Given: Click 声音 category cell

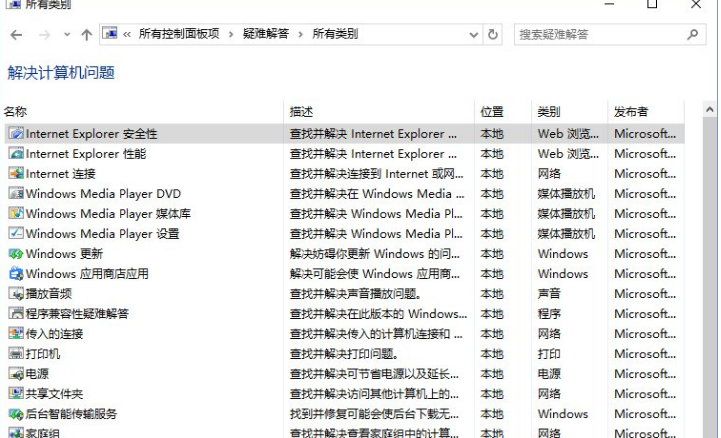Looking at the screenshot, I should coord(549,294).
